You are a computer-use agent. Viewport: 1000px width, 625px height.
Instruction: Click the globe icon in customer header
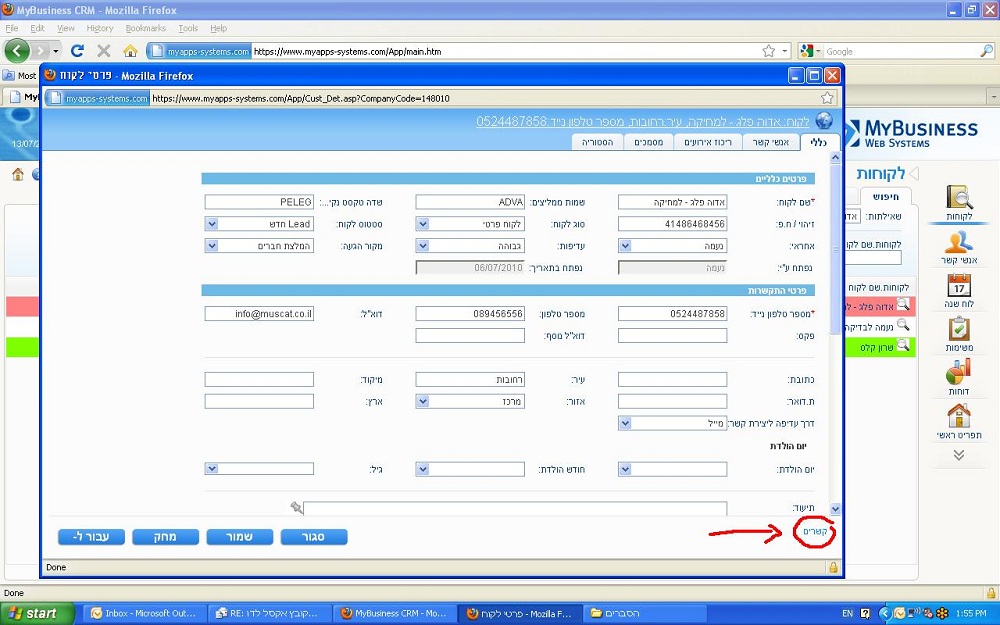tap(824, 121)
